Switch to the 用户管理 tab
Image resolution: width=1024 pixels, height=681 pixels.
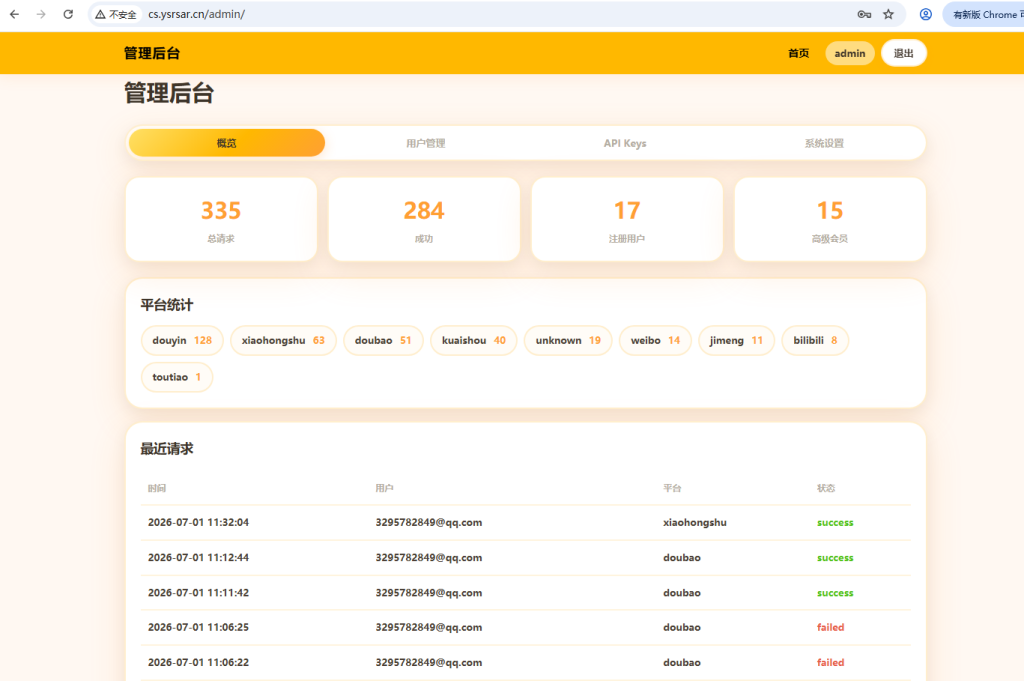[x=426, y=143]
